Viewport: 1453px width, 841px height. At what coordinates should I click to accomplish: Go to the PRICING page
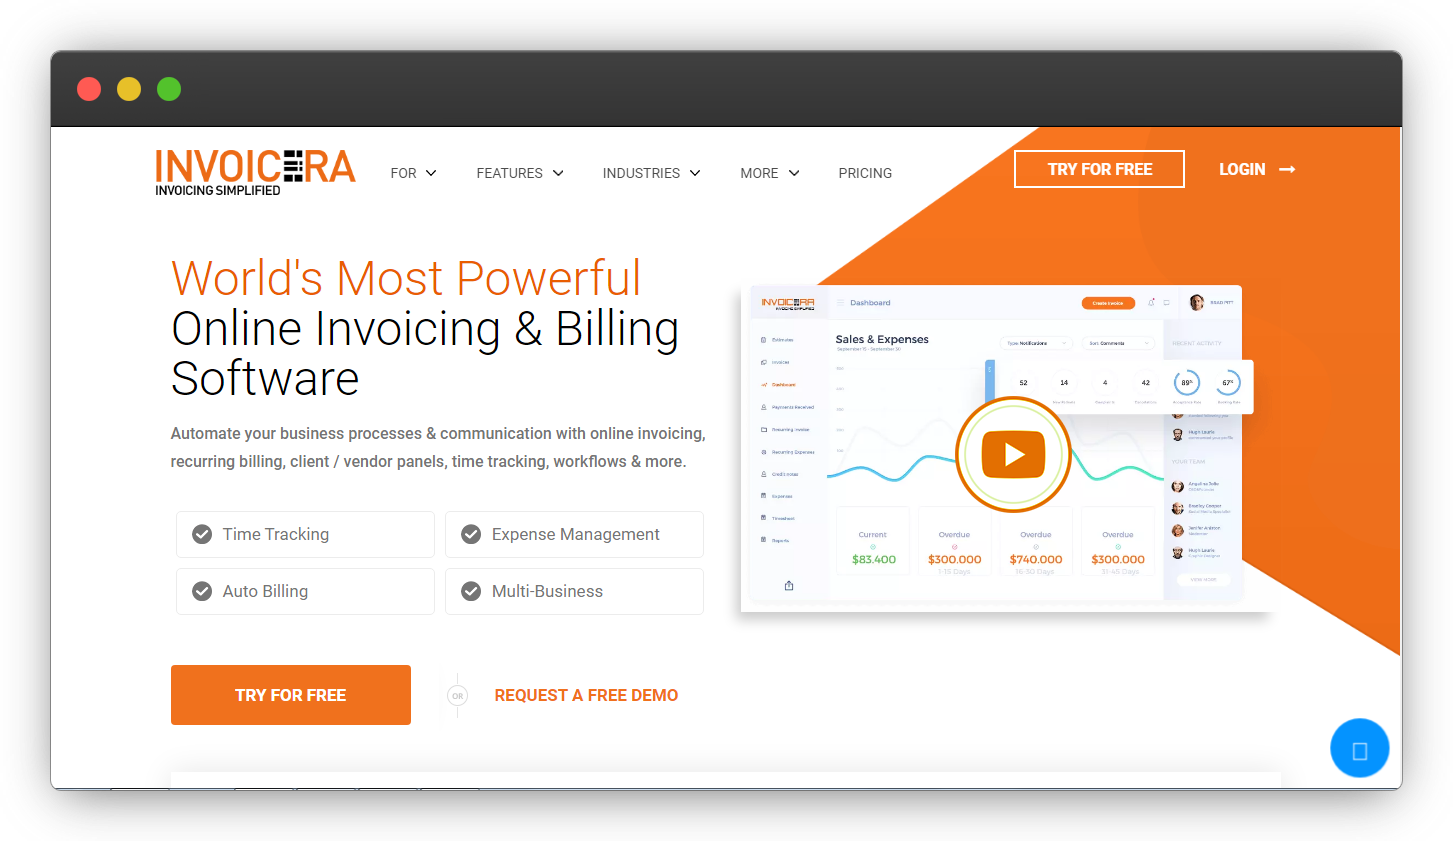tap(865, 173)
